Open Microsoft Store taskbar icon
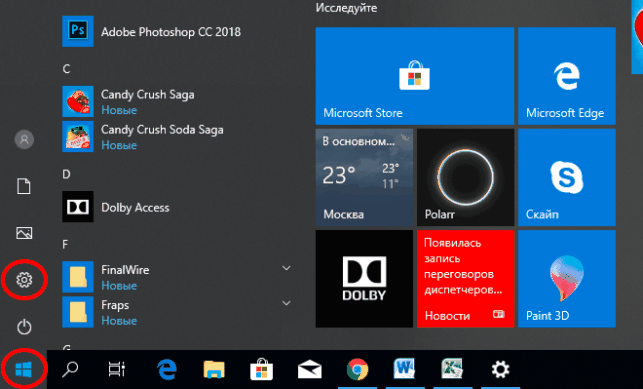Screen dimensions: 643x389 coord(262,370)
